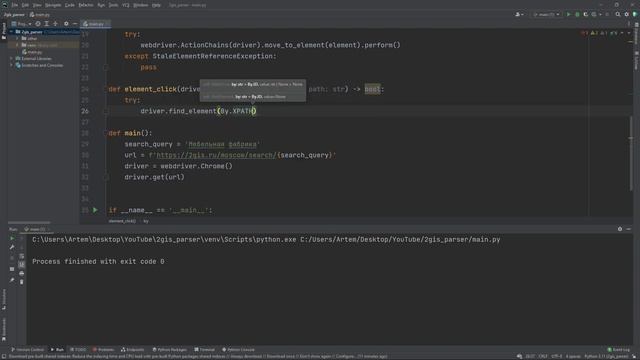This screenshot has height=360, width=640.
Task: Open the Window menu
Action: [x=141, y=5]
